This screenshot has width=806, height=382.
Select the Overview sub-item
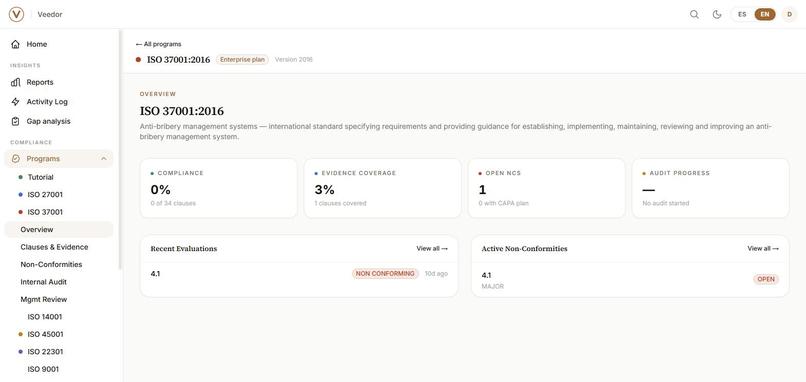tap(59, 229)
